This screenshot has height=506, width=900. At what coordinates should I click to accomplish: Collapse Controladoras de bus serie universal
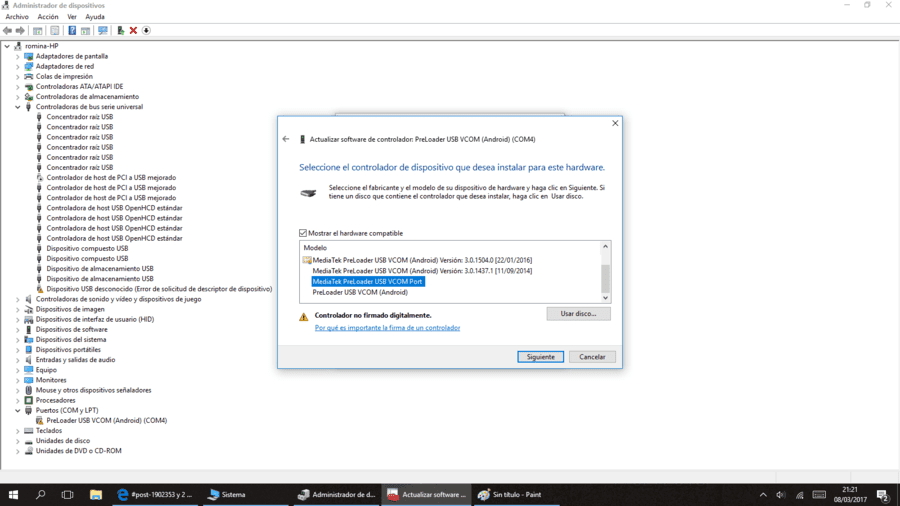pos(17,107)
